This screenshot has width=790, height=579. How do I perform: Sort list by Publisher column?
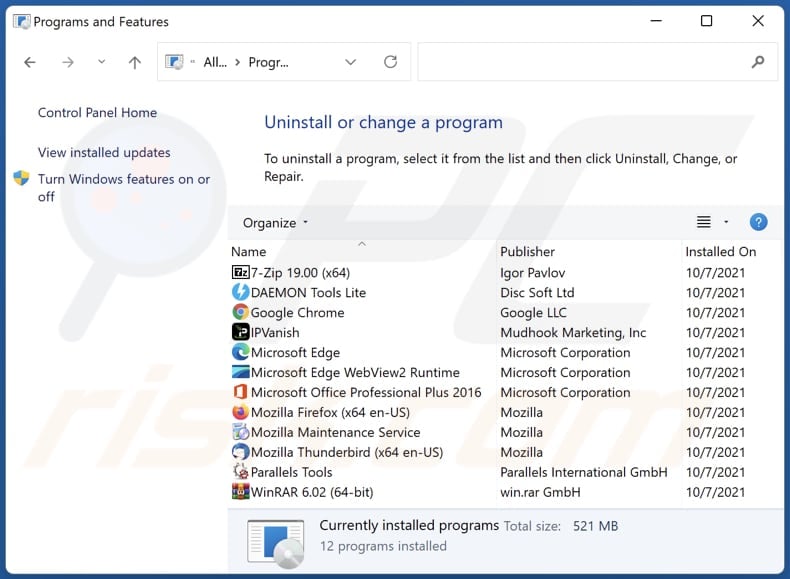(x=527, y=252)
